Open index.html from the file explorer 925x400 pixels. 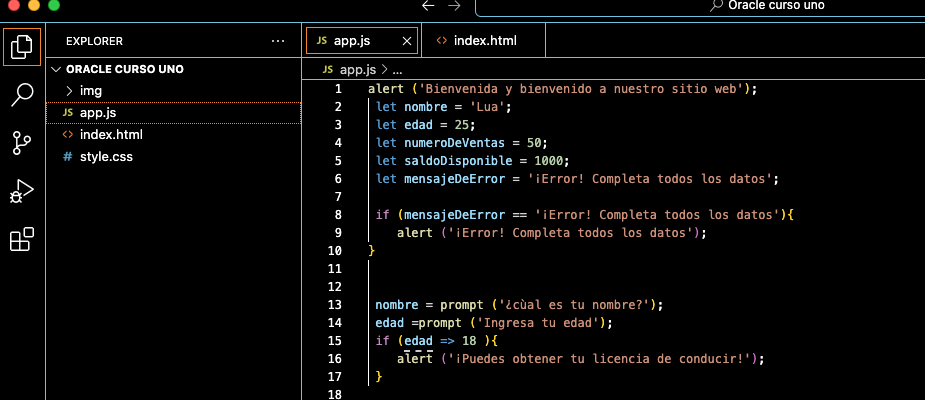tap(173, 135)
